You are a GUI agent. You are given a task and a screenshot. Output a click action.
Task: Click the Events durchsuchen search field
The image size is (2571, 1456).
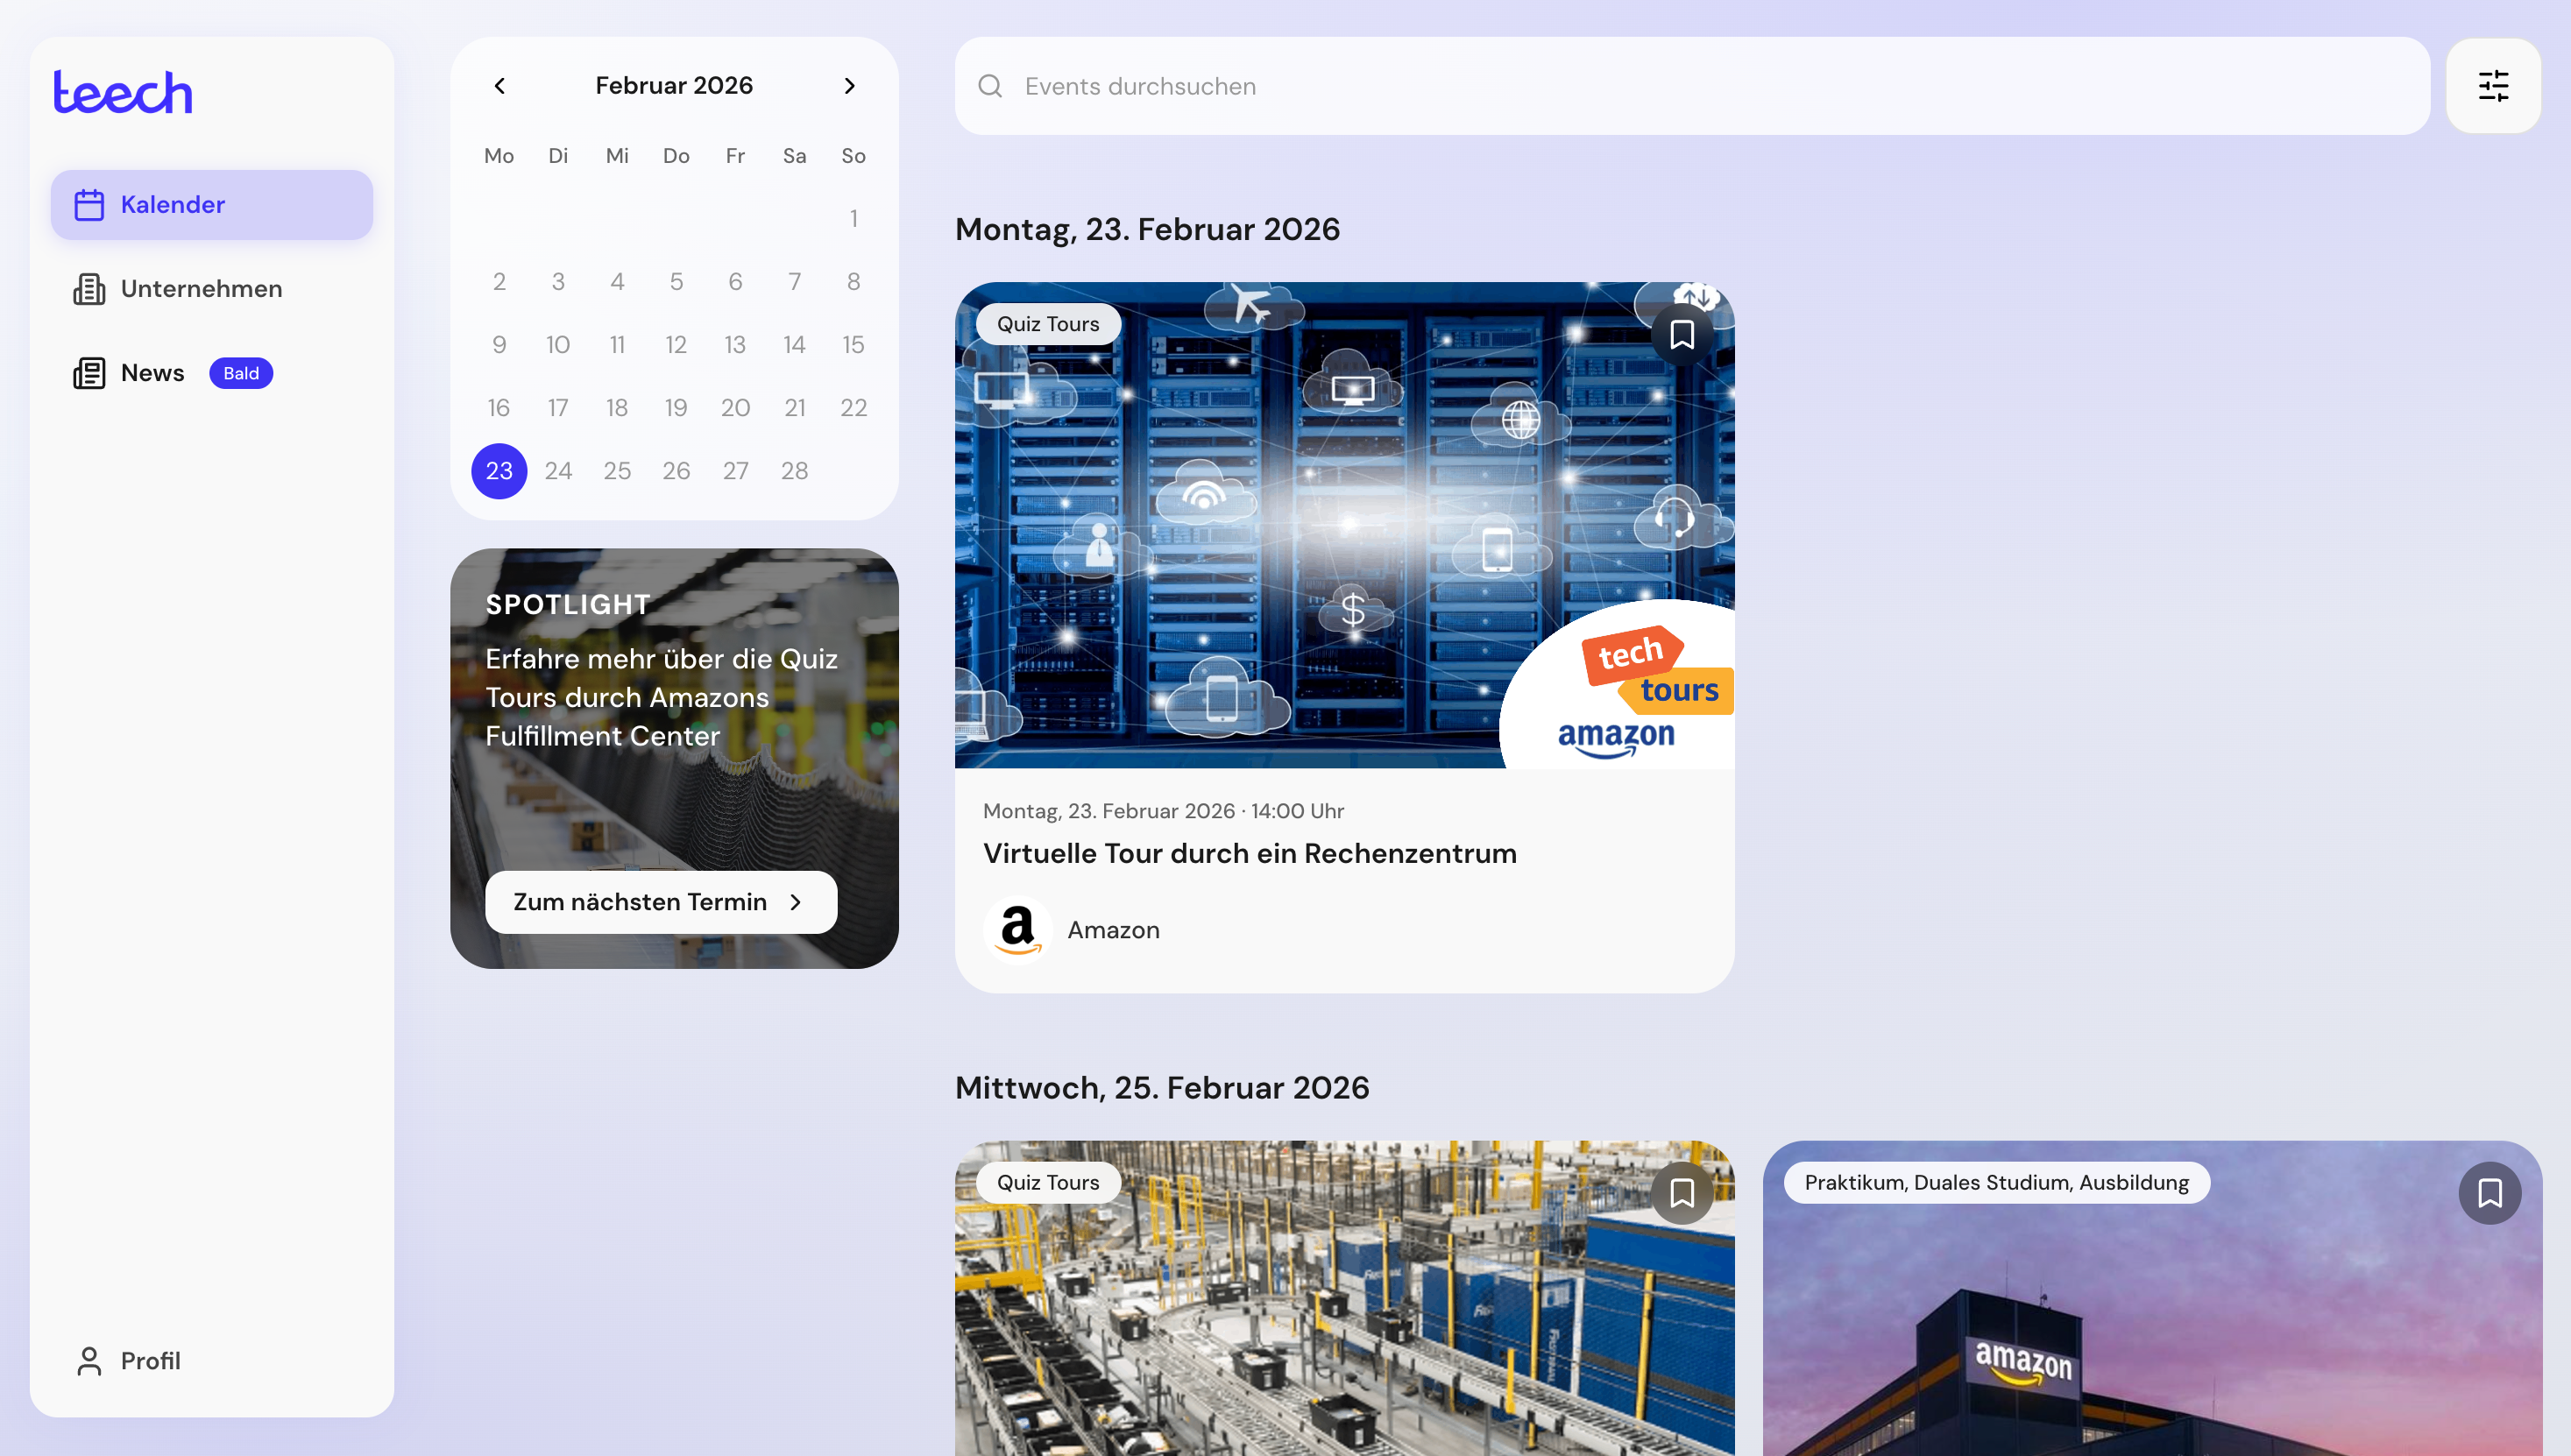[x=1700, y=86]
